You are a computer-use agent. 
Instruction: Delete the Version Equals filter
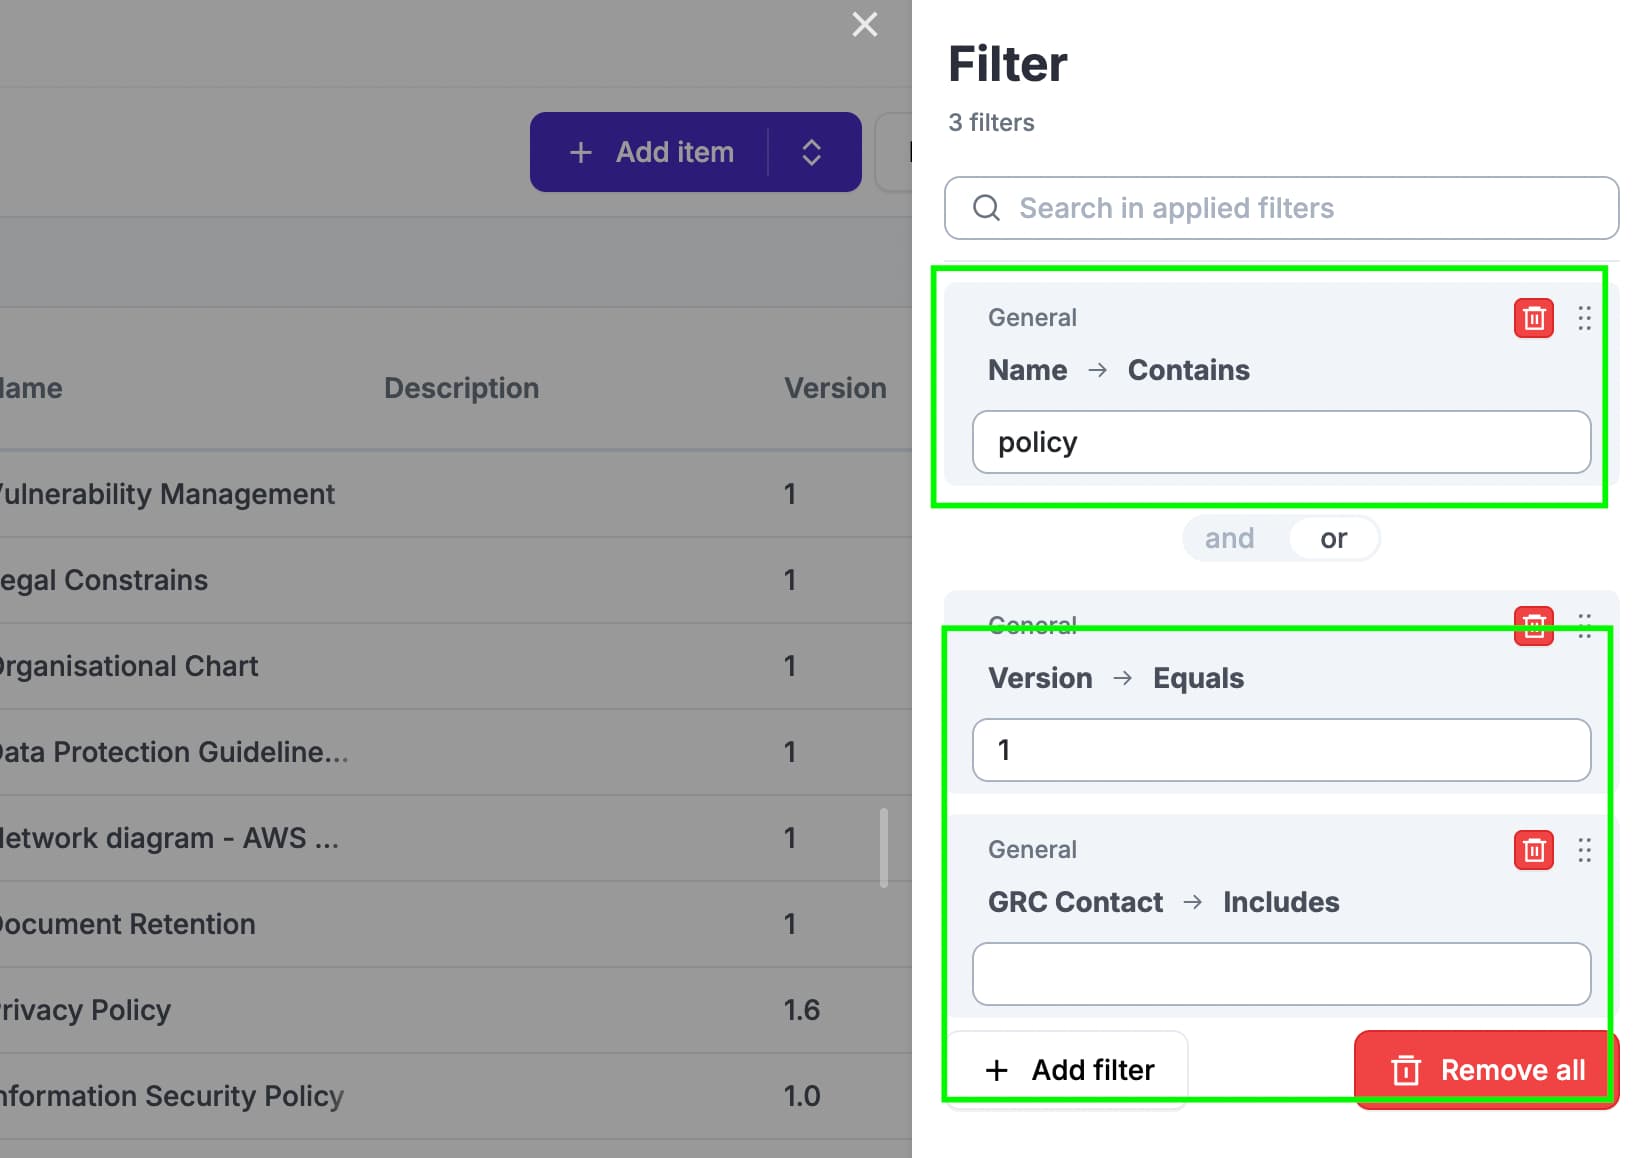coord(1533,626)
